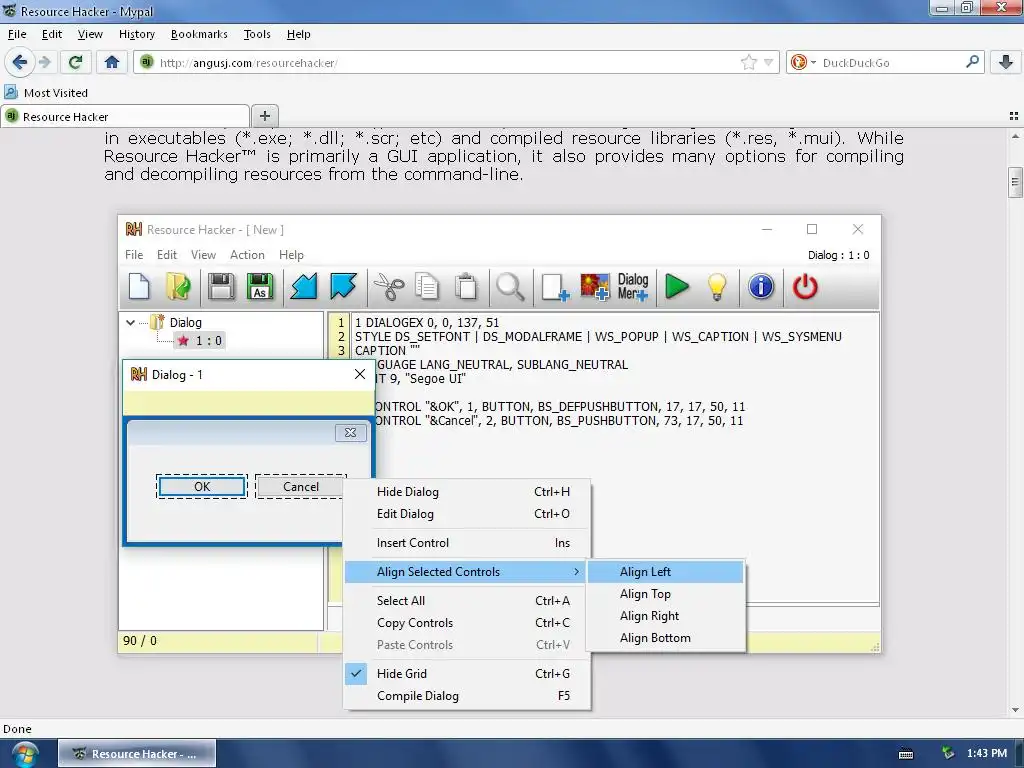Close the Dialog - 1 window
The width and height of the screenshot is (1024, 768).
point(359,374)
